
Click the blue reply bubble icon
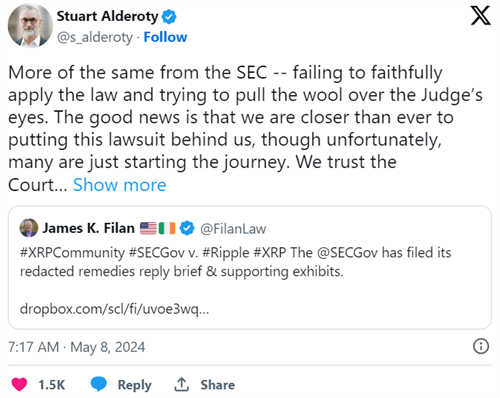click(x=99, y=384)
